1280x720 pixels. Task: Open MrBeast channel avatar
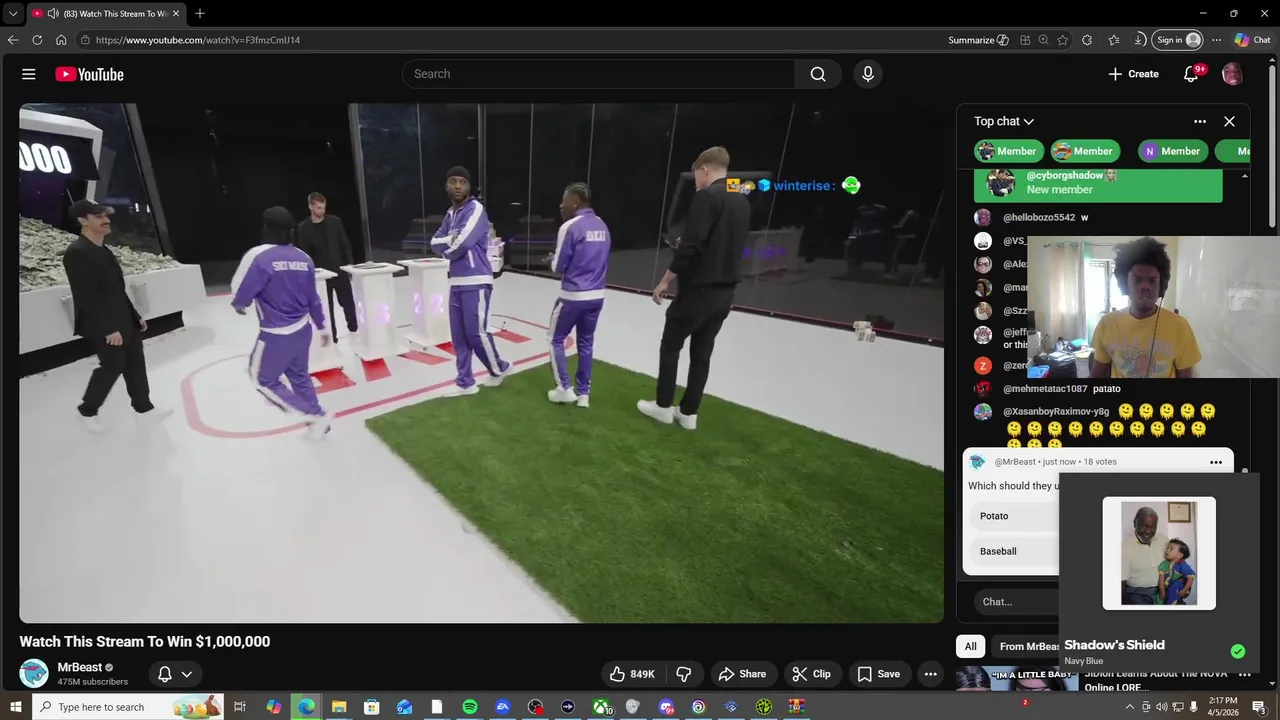point(34,673)
